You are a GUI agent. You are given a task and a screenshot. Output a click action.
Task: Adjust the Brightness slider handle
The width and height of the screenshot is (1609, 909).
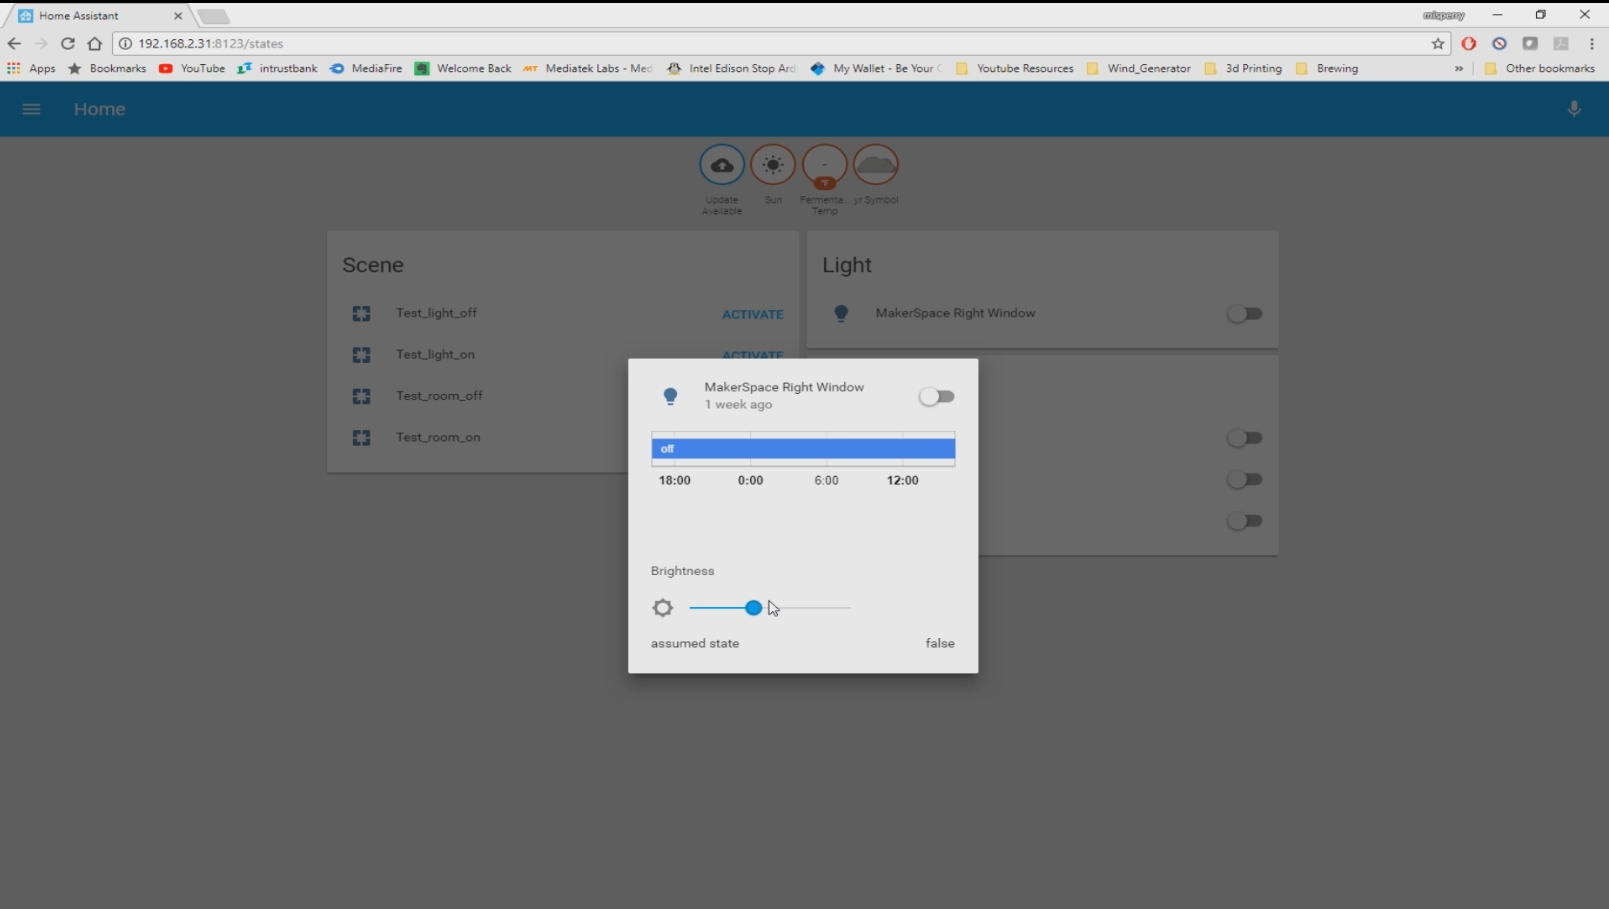(753, 608)
